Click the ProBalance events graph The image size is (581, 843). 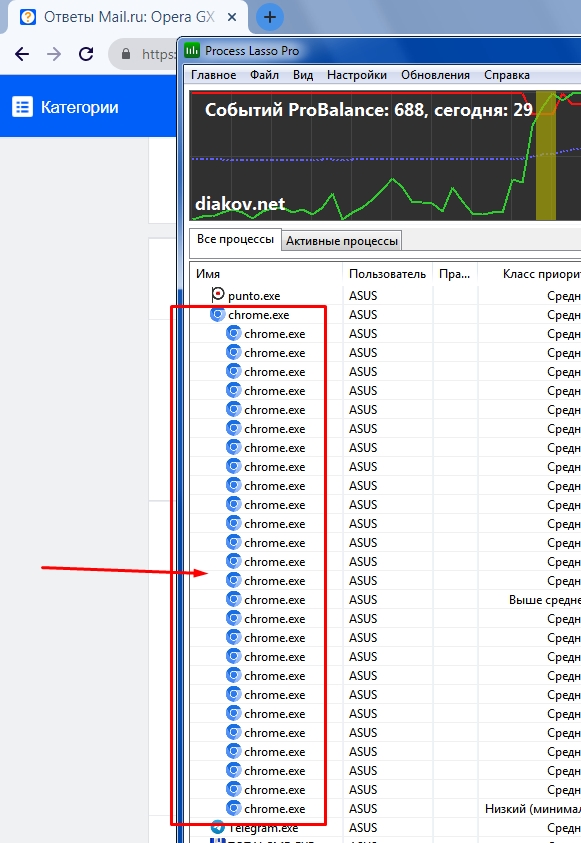click(385, 155)
